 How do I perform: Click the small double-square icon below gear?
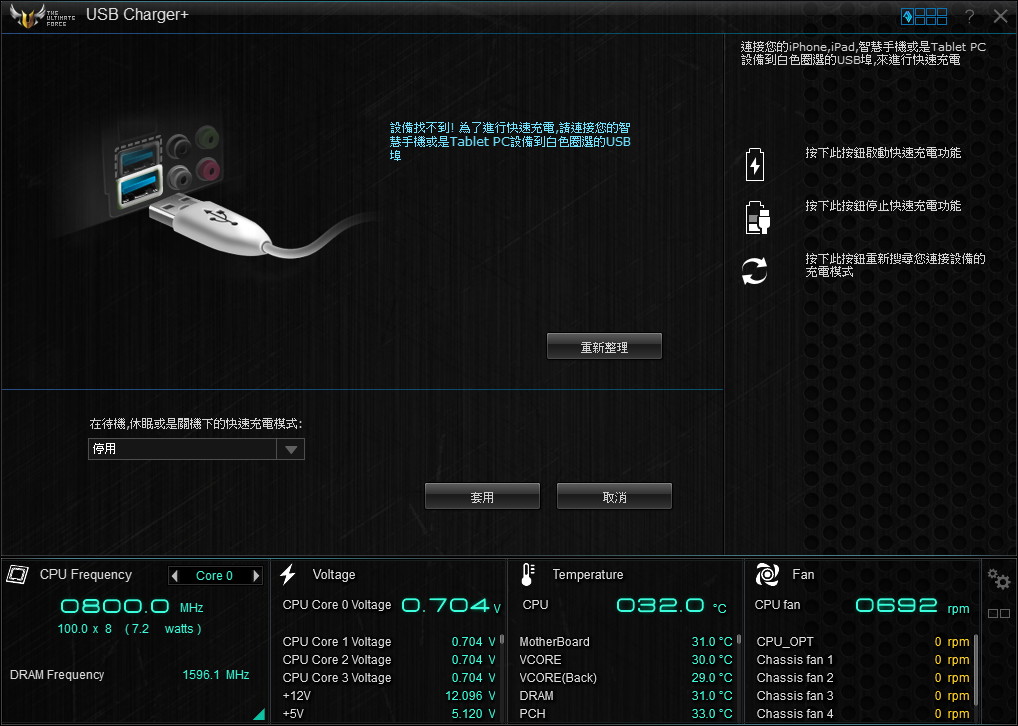pyautogui.click(x=998, y=613)
